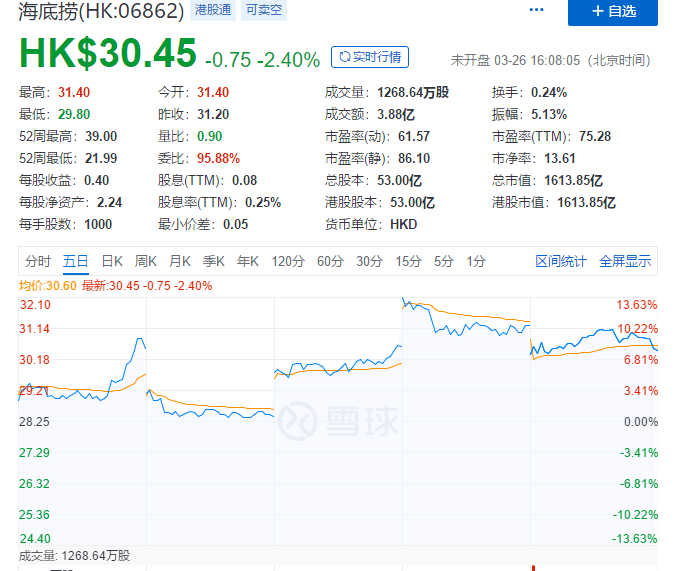Open the 周K chart tab

[146, 261]
